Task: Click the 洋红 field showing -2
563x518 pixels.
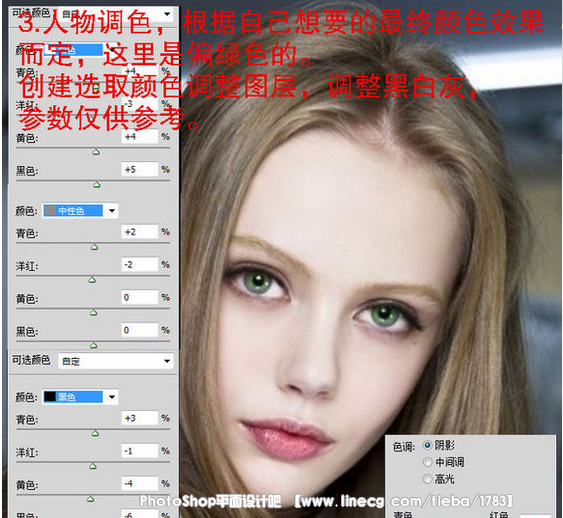Action: tap(140, 265)
